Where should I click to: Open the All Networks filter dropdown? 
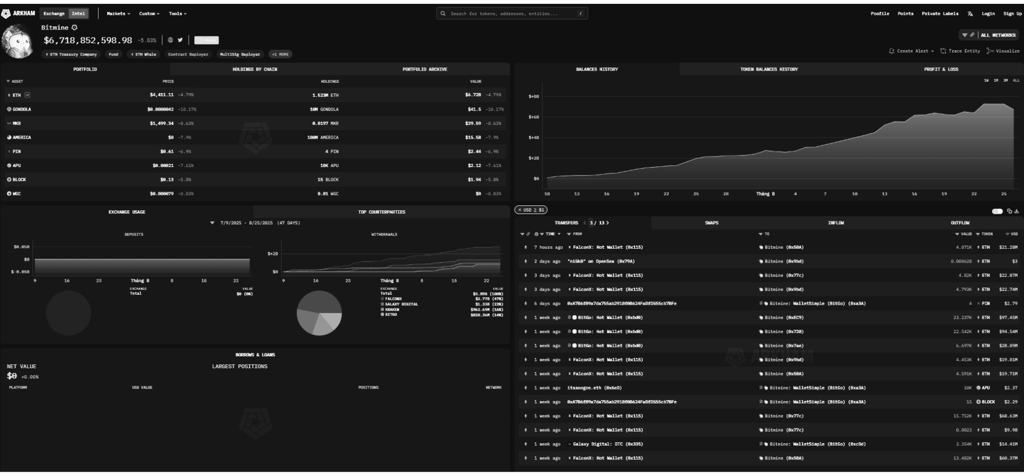point(989,35)
